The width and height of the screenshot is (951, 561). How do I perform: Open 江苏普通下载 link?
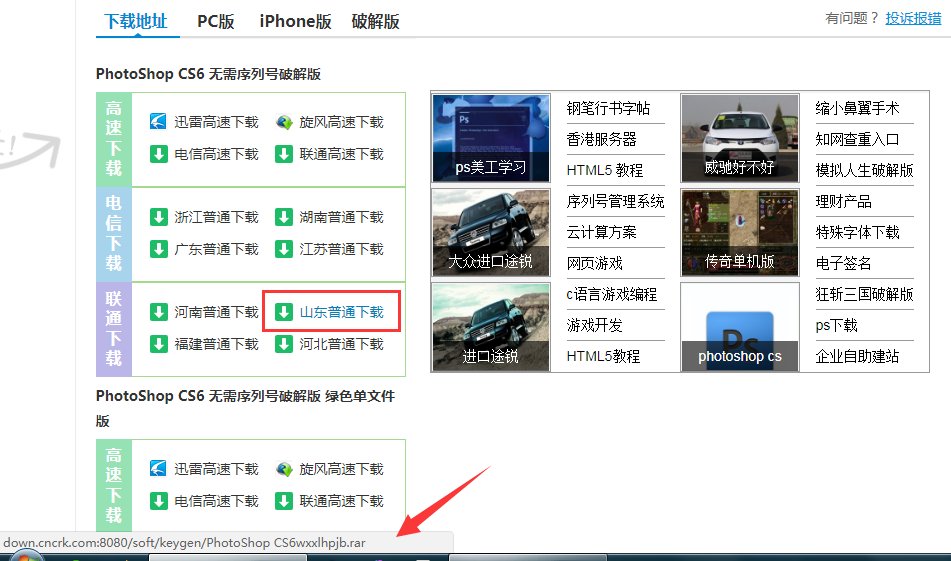pos(341,249)
